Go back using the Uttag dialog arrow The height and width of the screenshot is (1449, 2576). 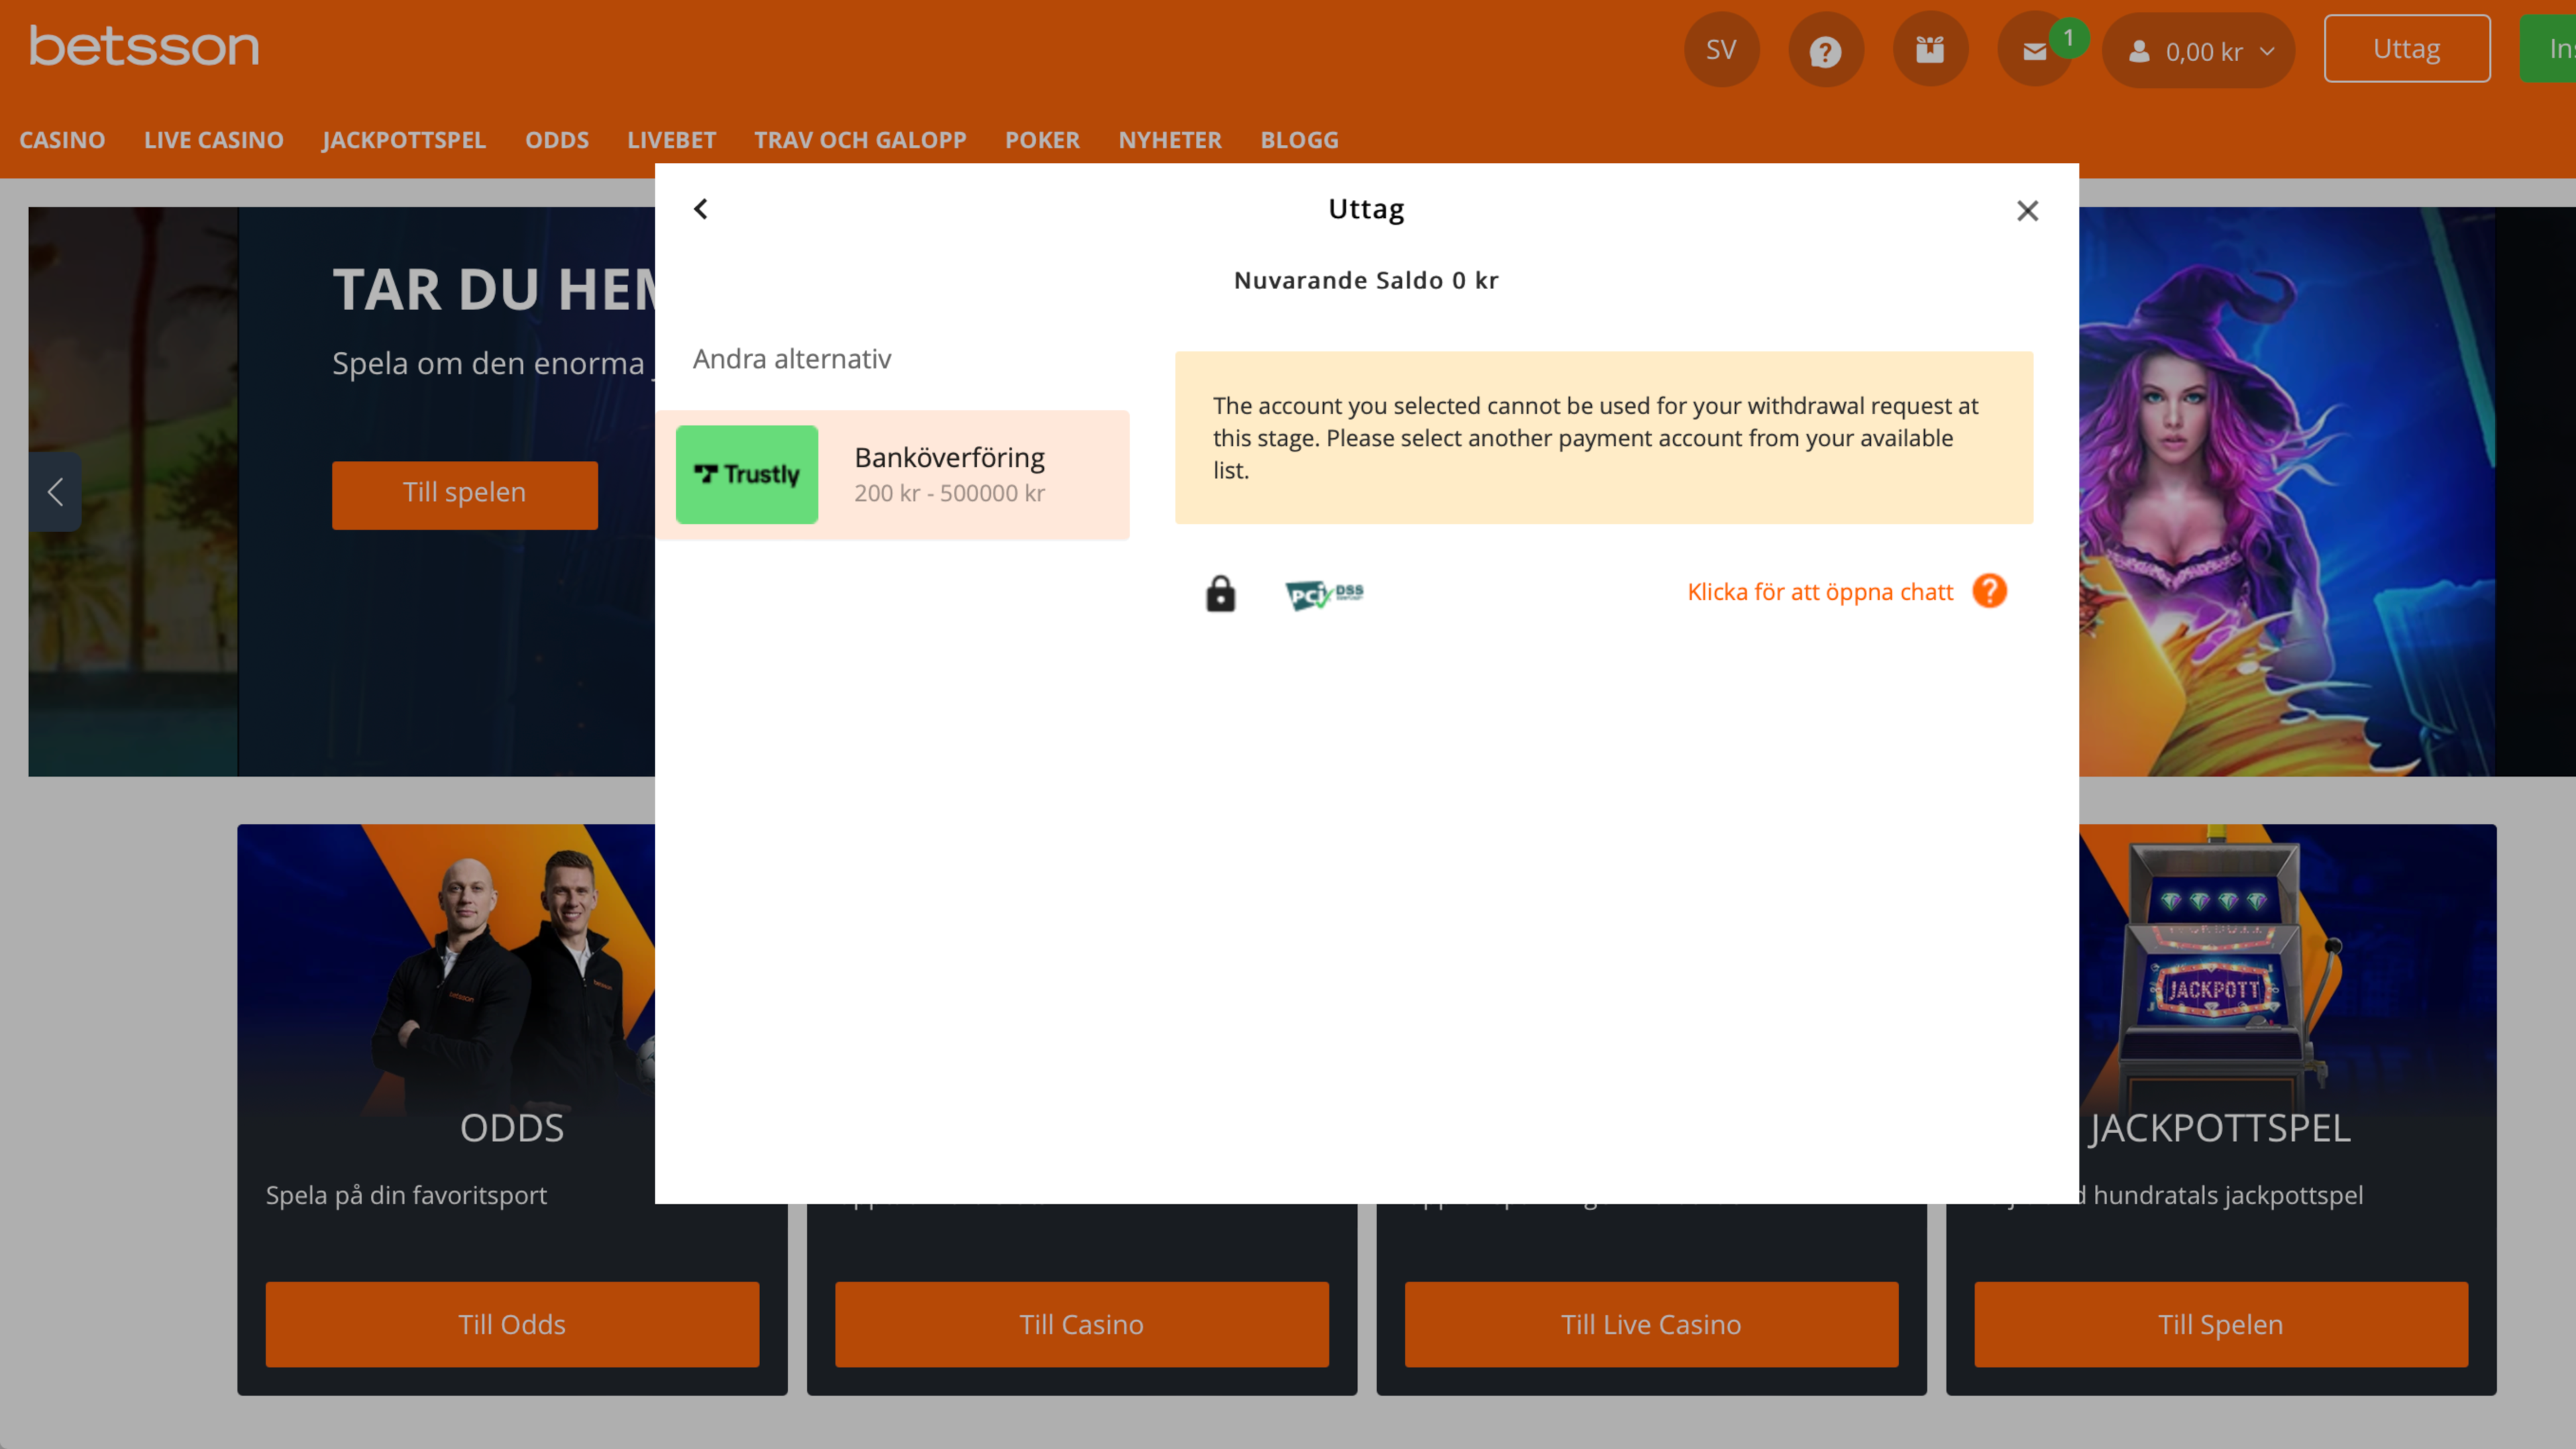(701, 209)
